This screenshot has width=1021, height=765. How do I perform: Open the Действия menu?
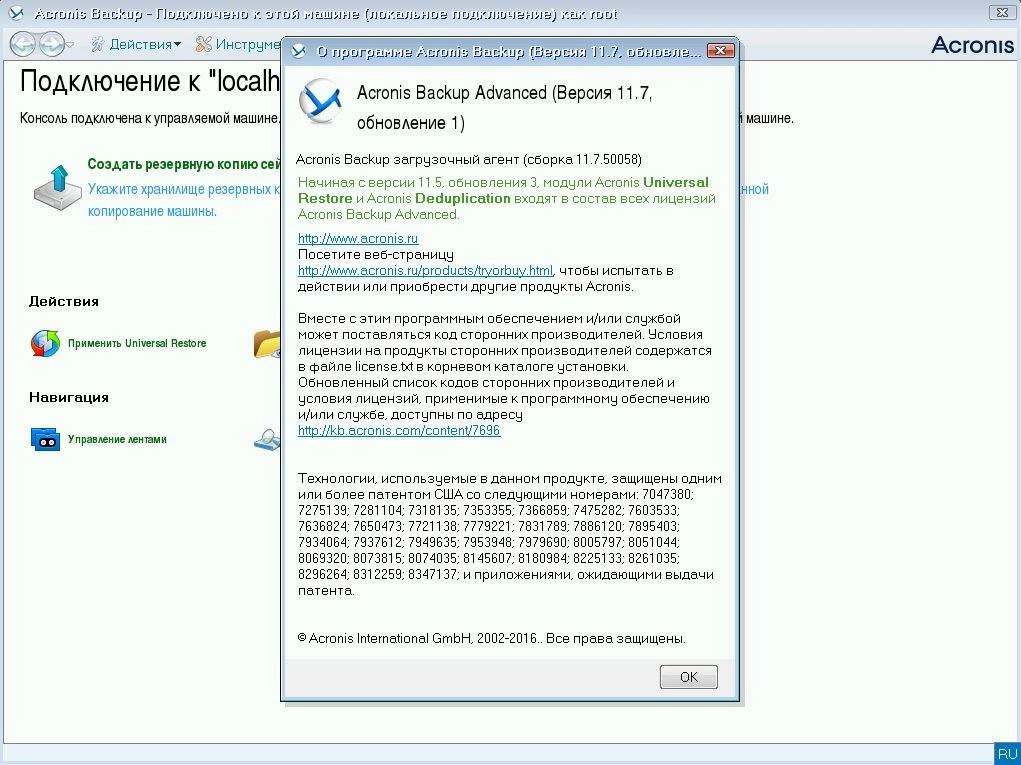(135, 44)
